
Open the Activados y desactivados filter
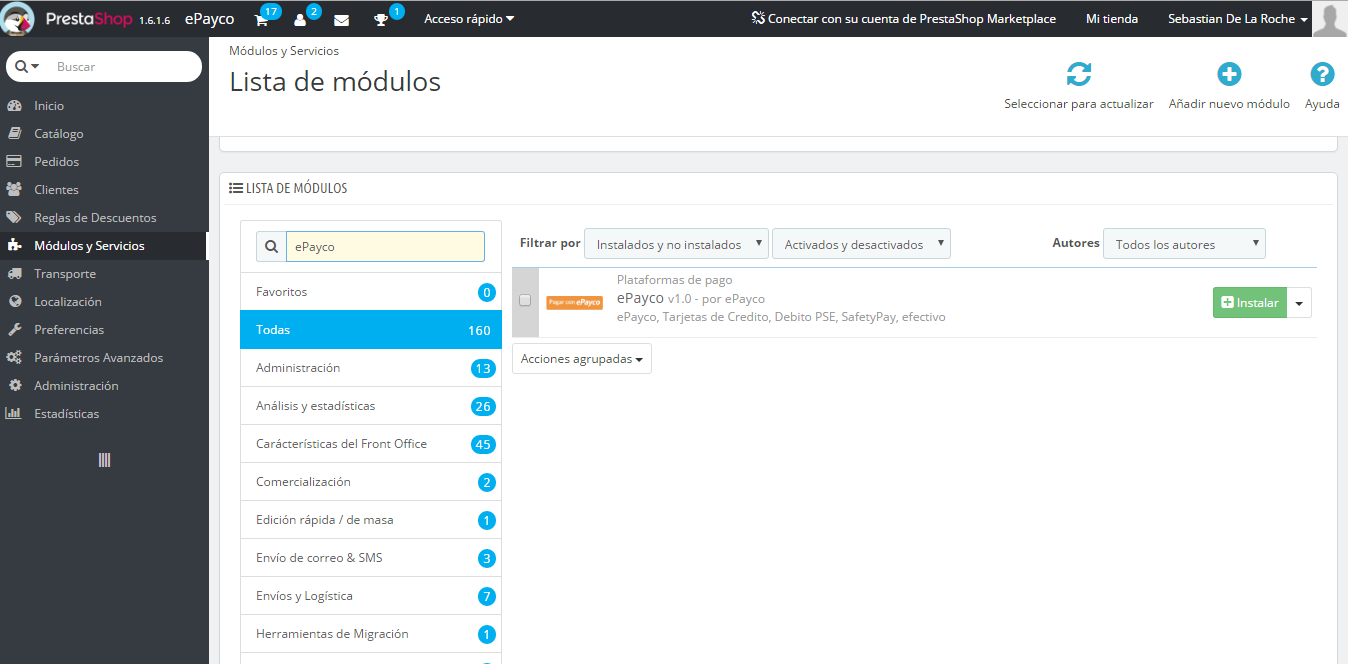[861, 244]
